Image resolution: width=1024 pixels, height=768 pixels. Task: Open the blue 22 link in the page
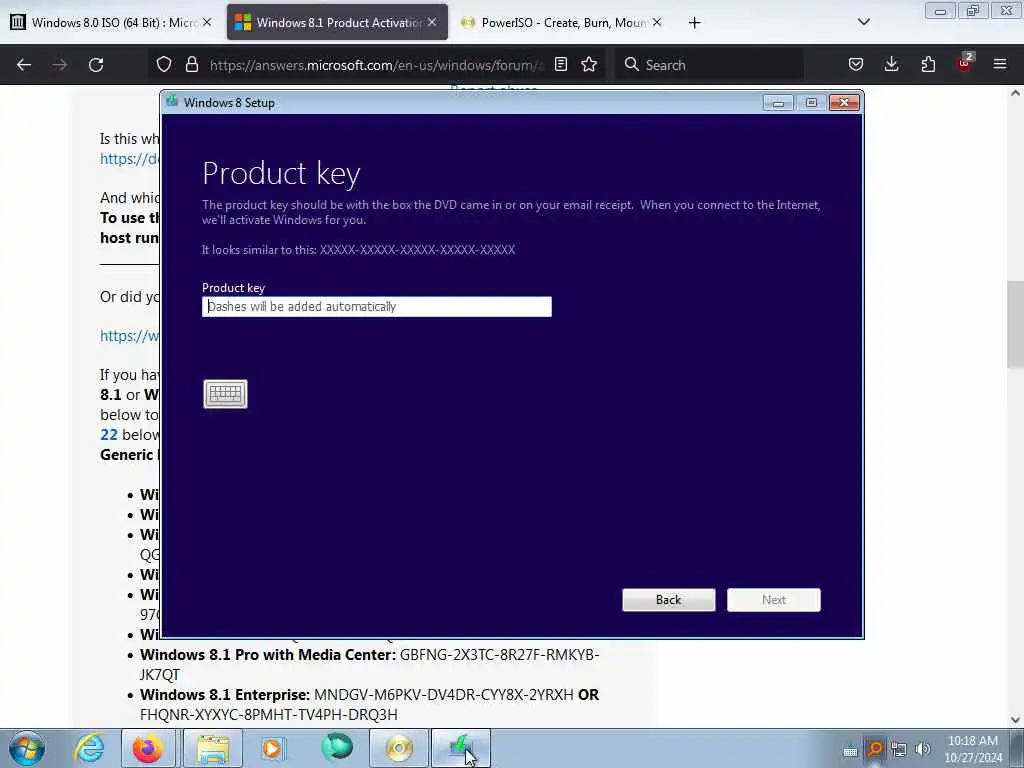point(109,435)
